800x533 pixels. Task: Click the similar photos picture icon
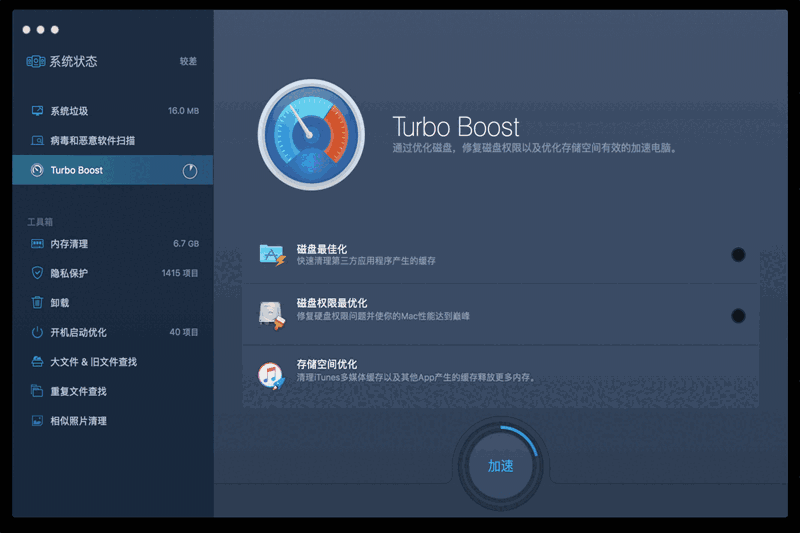click(37, 421)
